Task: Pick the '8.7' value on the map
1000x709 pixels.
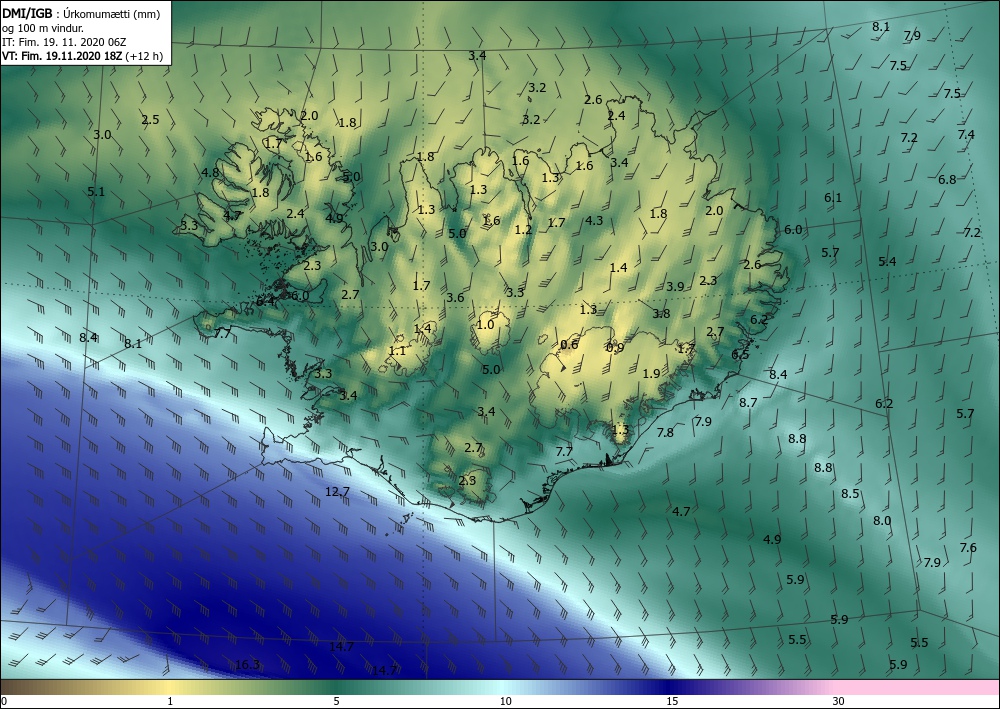Action: 748,402
